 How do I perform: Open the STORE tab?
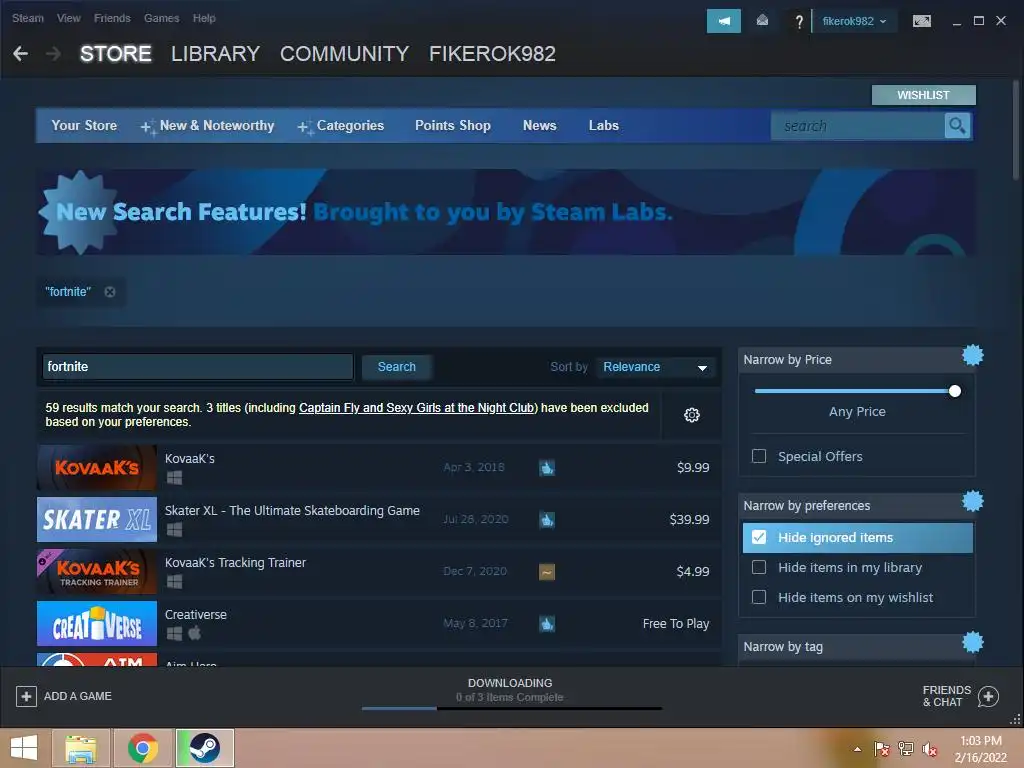(116, 54)
